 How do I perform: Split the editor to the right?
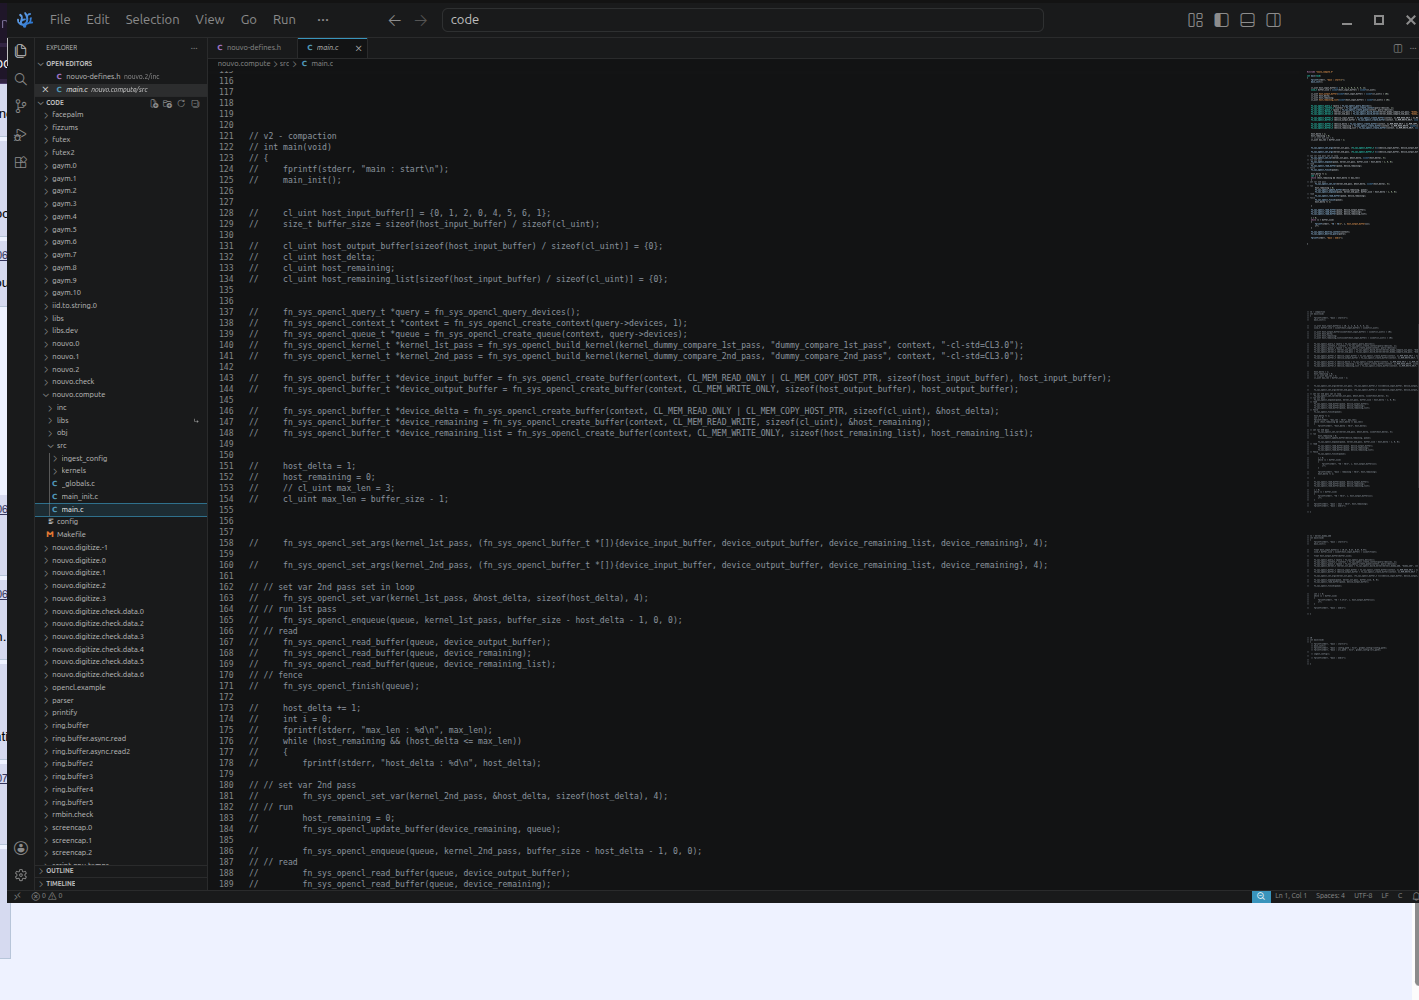(1398, 48)
